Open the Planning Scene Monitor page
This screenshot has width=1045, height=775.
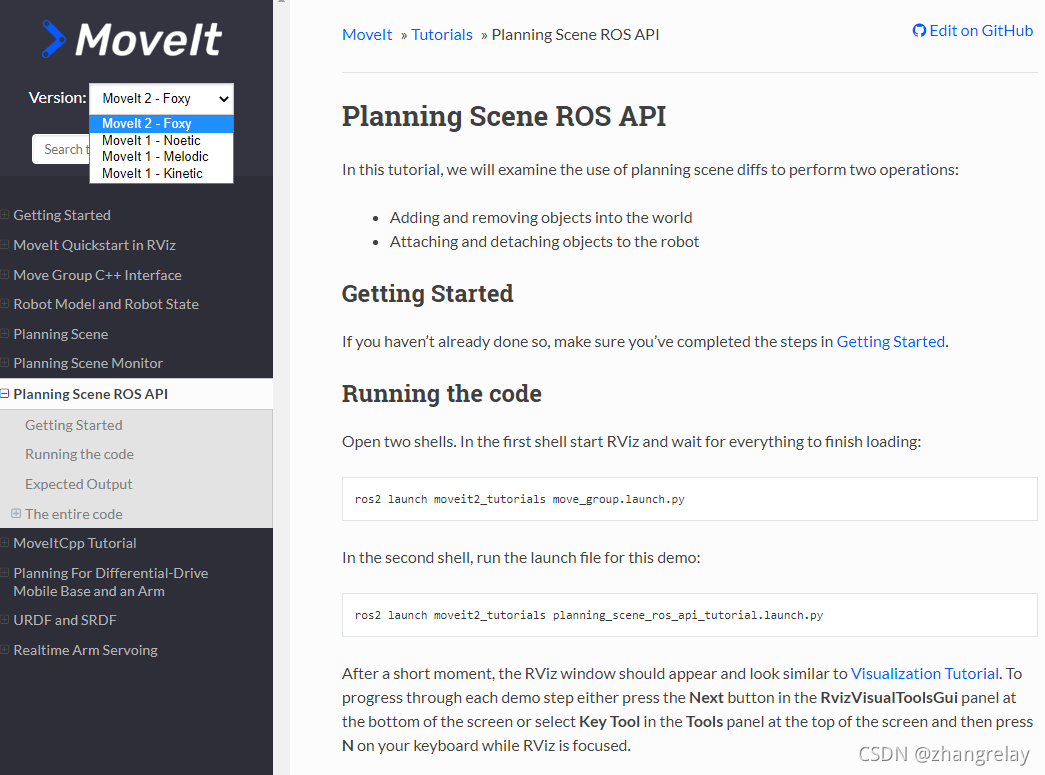click(x=88, y=363)
